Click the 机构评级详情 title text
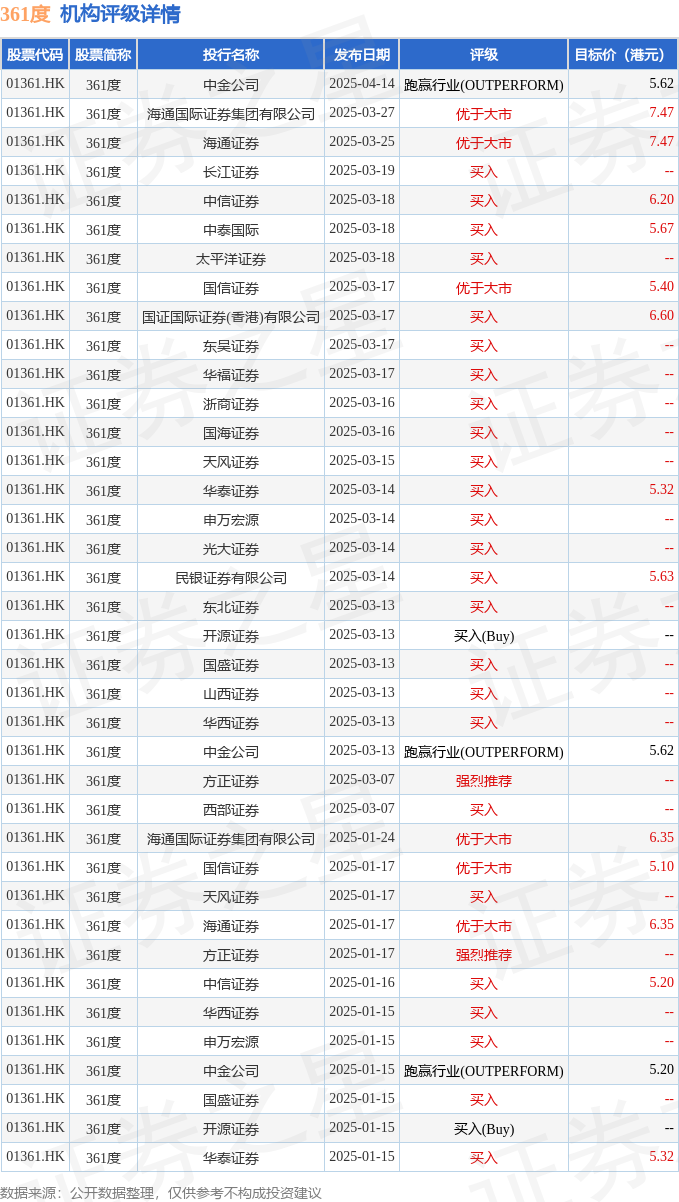679x1202 pixels. [x=120, y=14]
